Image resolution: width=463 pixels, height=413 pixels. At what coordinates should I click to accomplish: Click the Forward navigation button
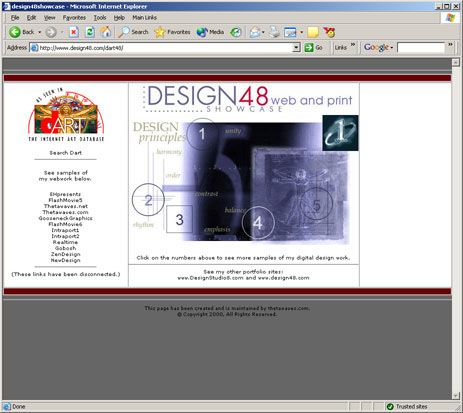pos(51,32)
